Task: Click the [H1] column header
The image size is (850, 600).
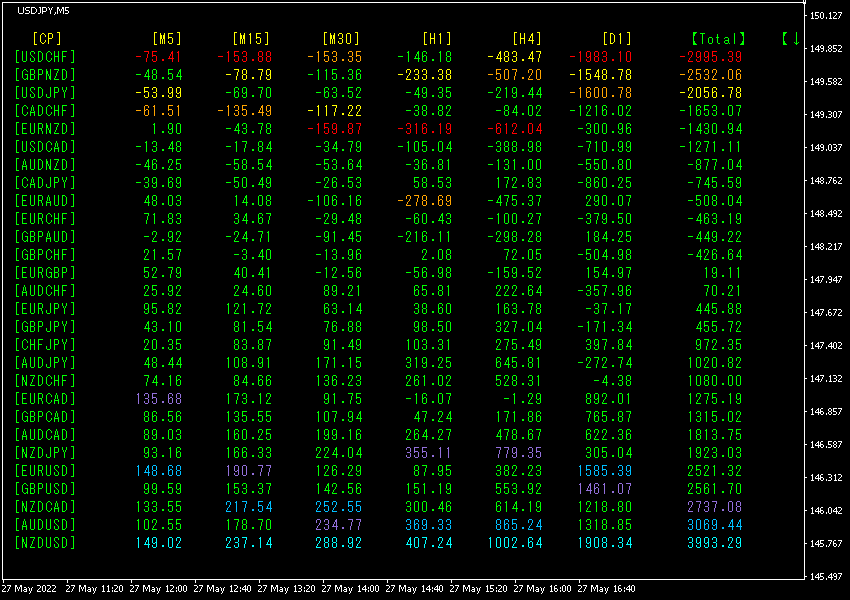Action: (437, 38)
